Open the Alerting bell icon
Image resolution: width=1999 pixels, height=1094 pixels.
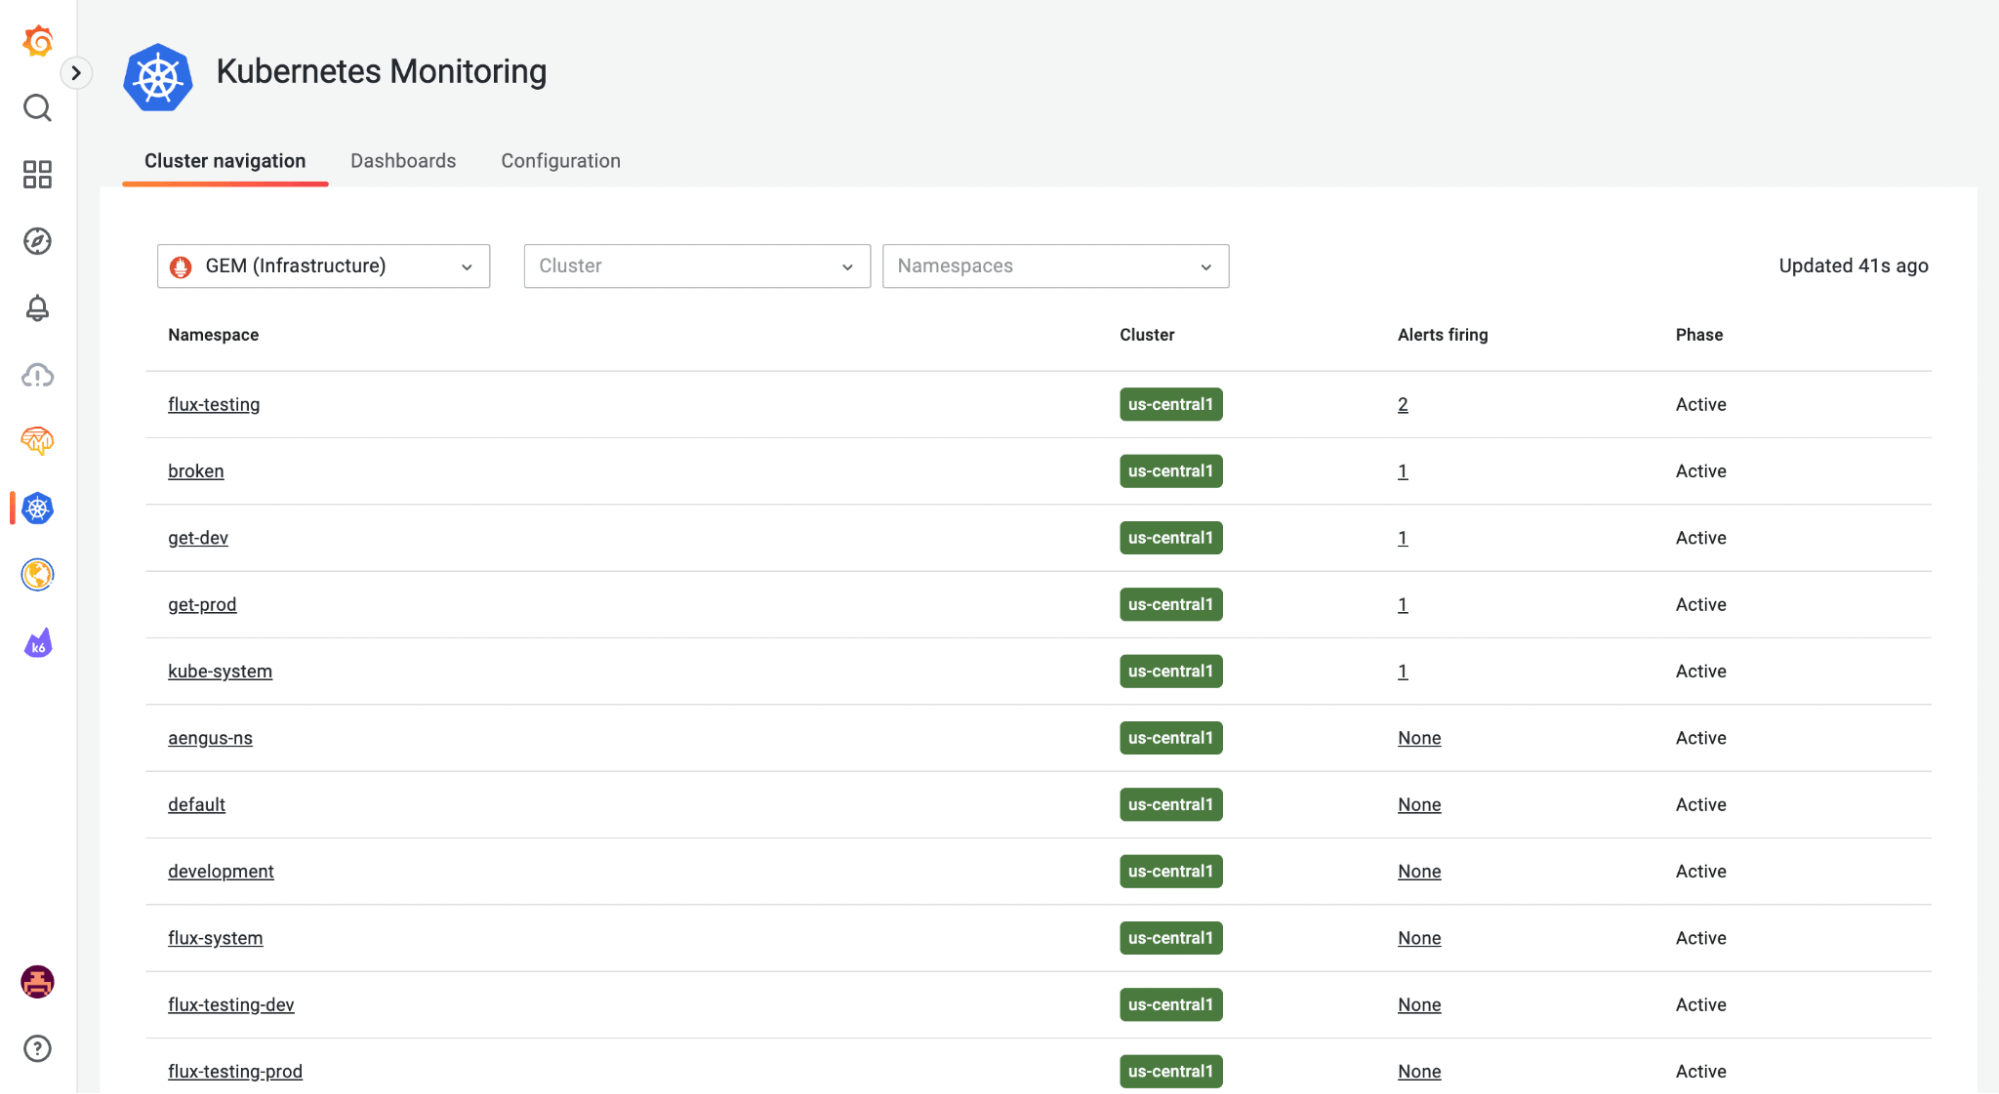[37, 308]
